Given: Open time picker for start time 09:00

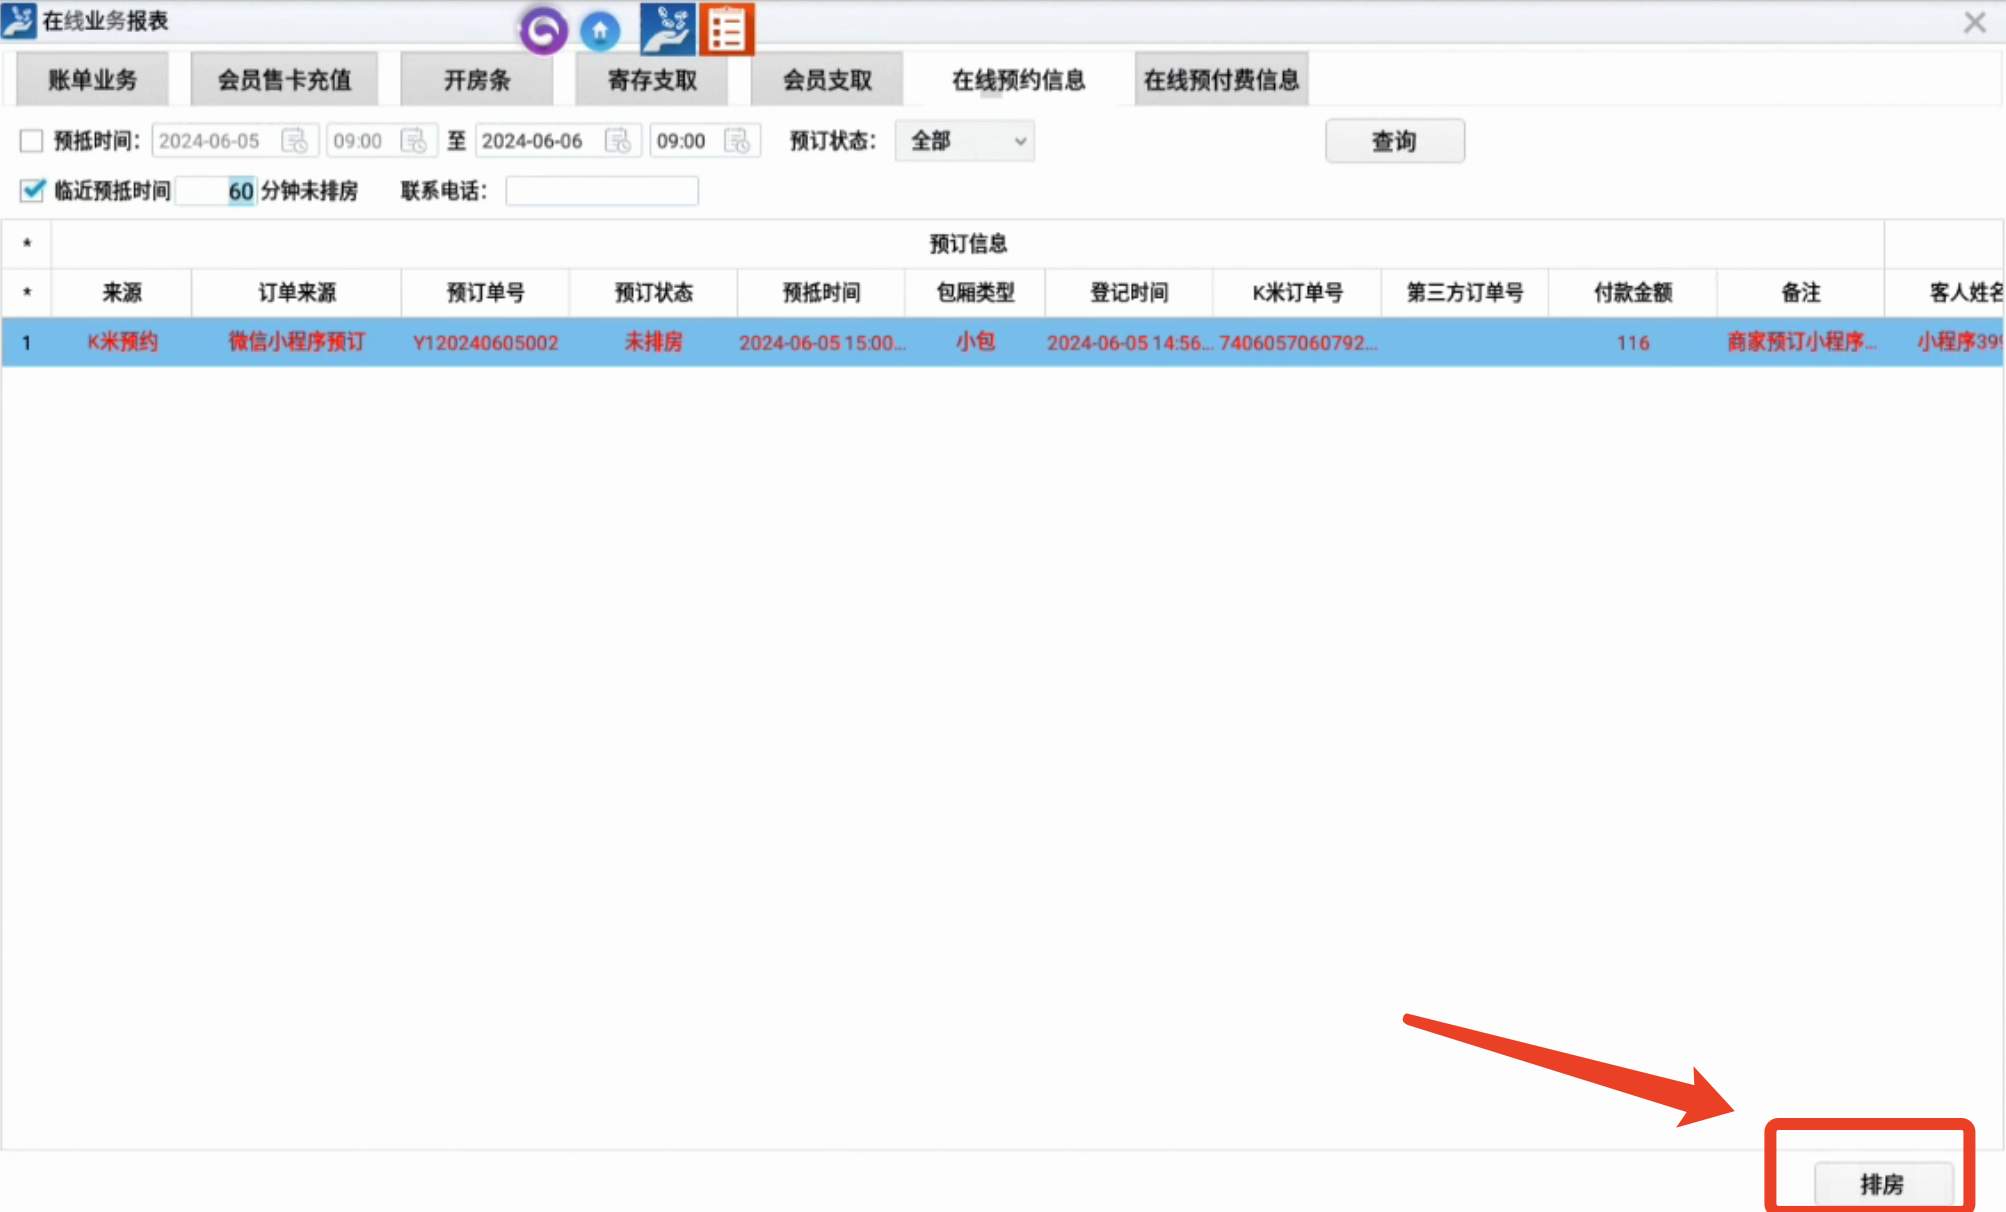Looking at the screenshot, I should tap(413, 141).
